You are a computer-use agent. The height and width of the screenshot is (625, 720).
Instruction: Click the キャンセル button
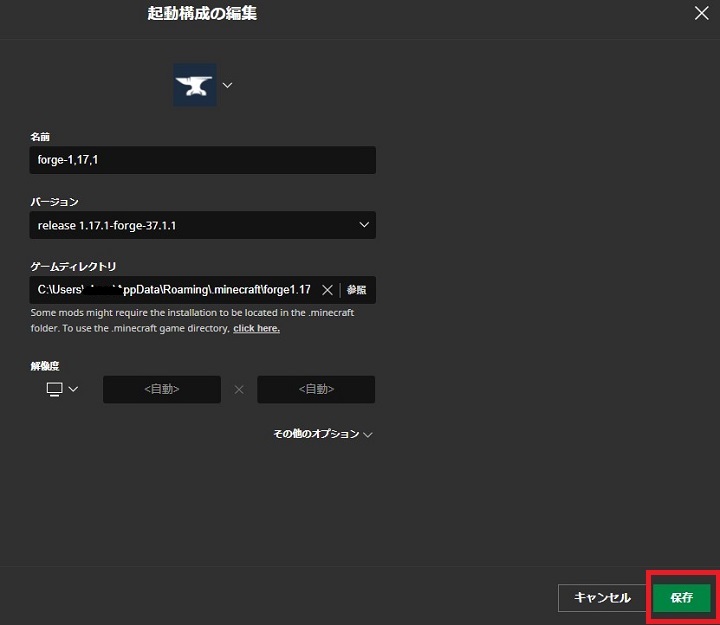point(602,598)
